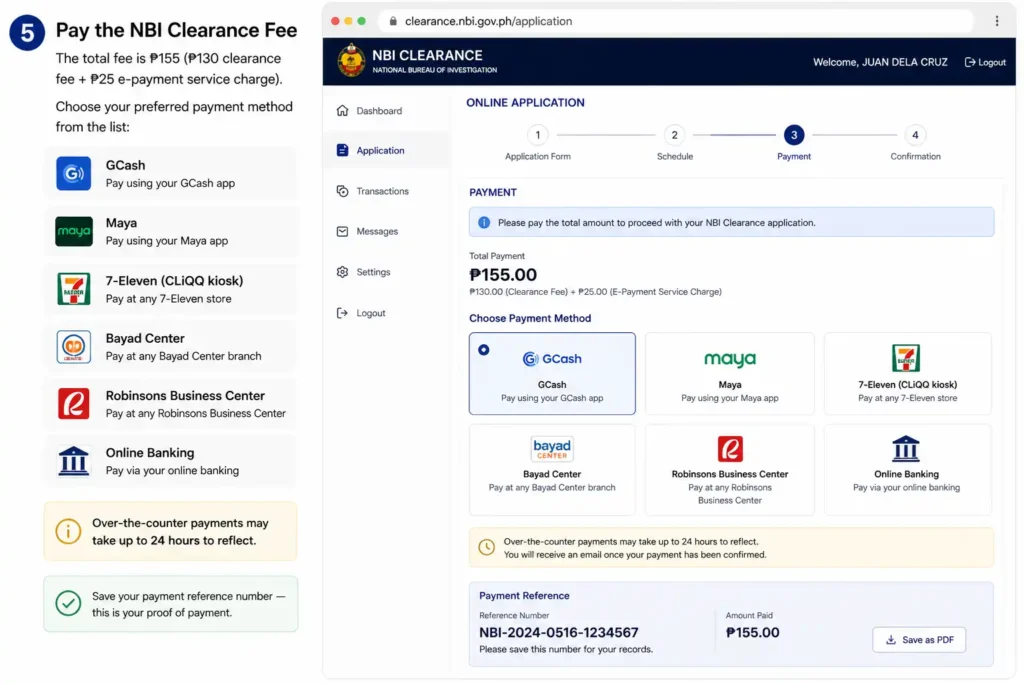Click the Transactions history icon

pyautogui.click(x=342, y=191)
